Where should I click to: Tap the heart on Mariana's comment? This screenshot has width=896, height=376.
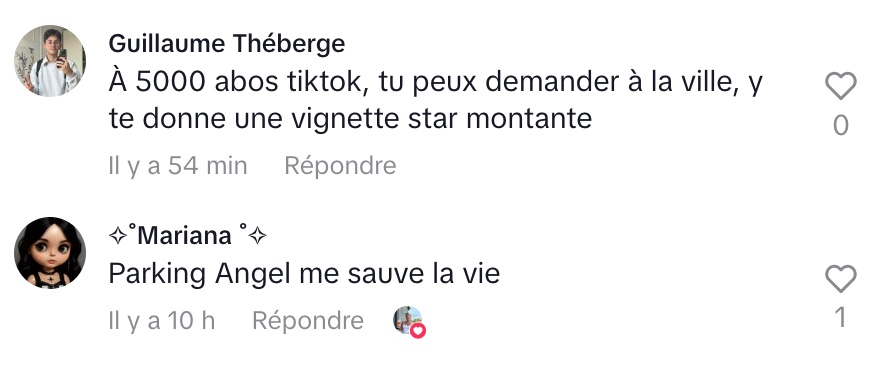click(841, 279)
